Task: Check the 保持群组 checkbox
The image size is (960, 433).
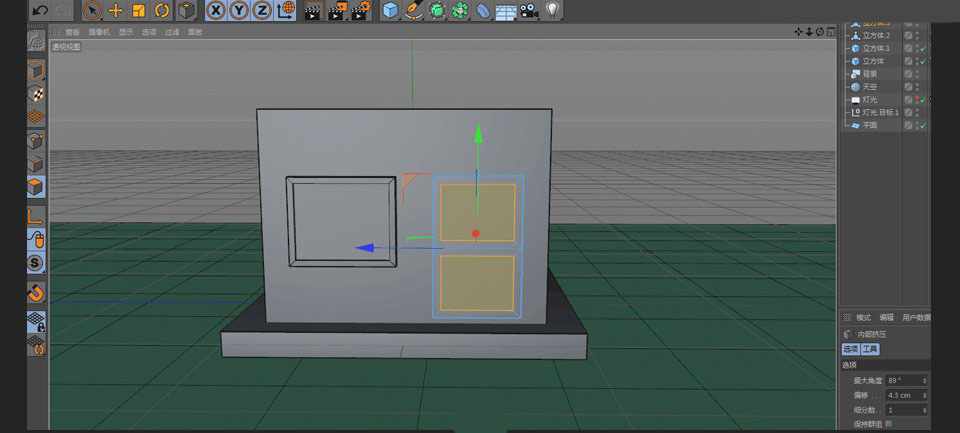Action: coord(889,424)
